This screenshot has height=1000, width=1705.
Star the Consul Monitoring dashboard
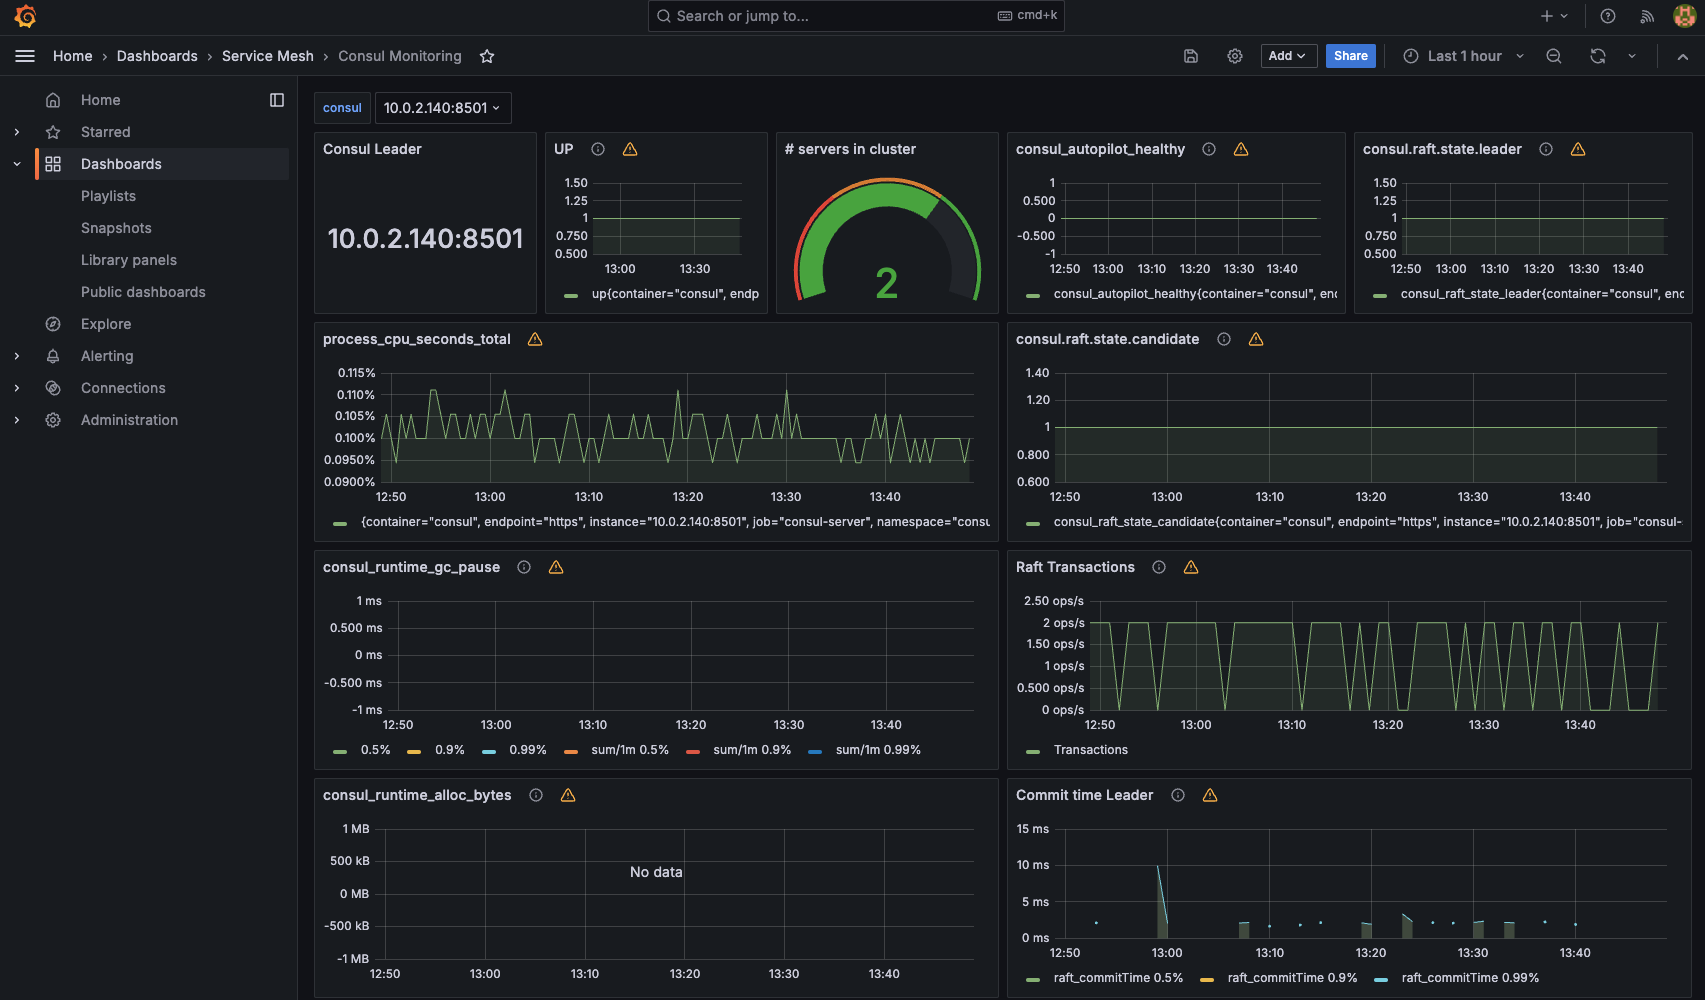pos(487,56)
